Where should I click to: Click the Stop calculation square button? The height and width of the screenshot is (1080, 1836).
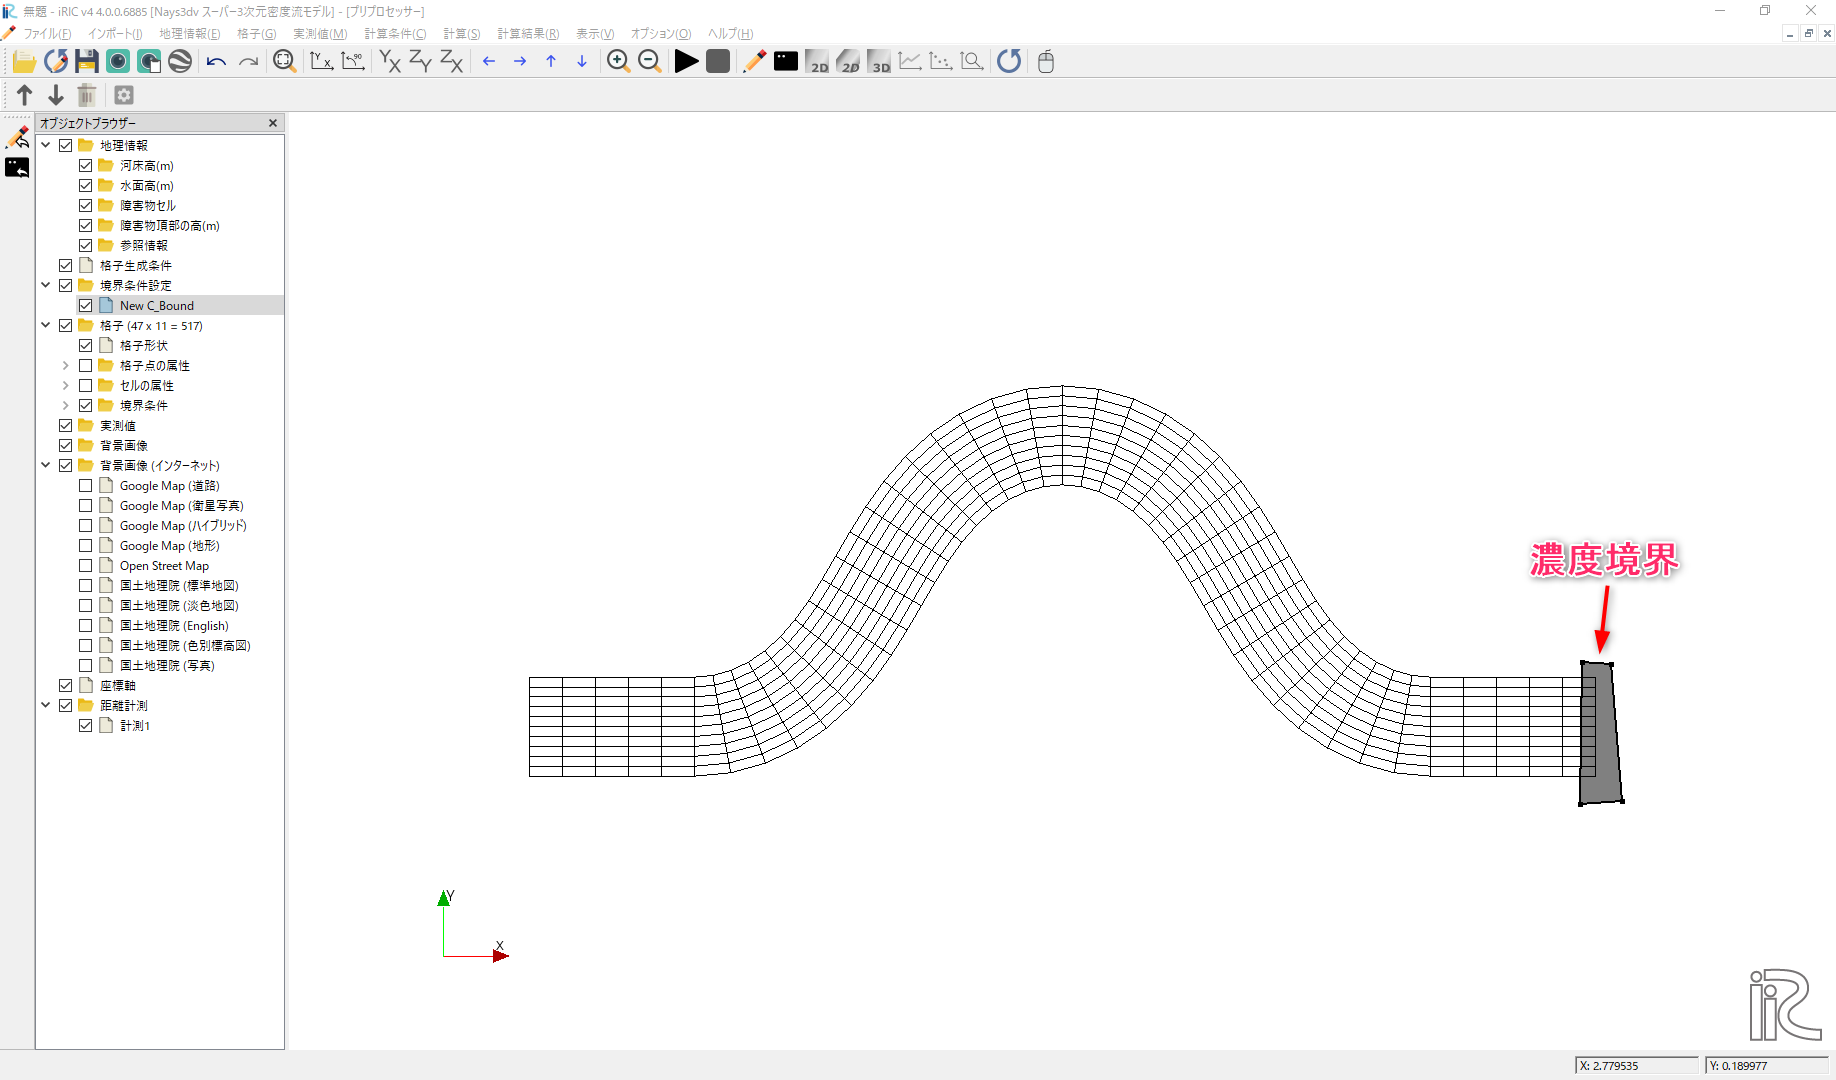[x=718, y=62]
